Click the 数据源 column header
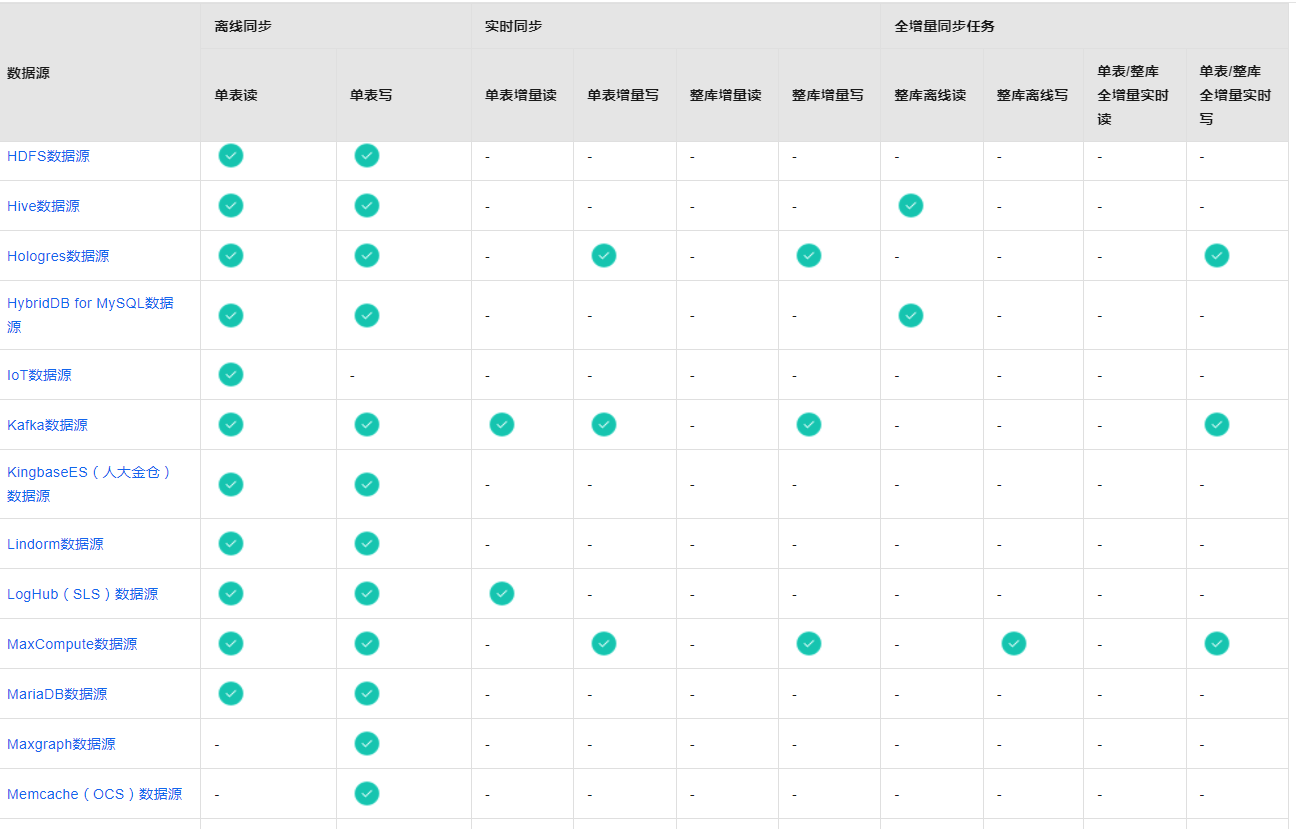The height and width of the screenshot is (829, 1296). tap(100, 72)
